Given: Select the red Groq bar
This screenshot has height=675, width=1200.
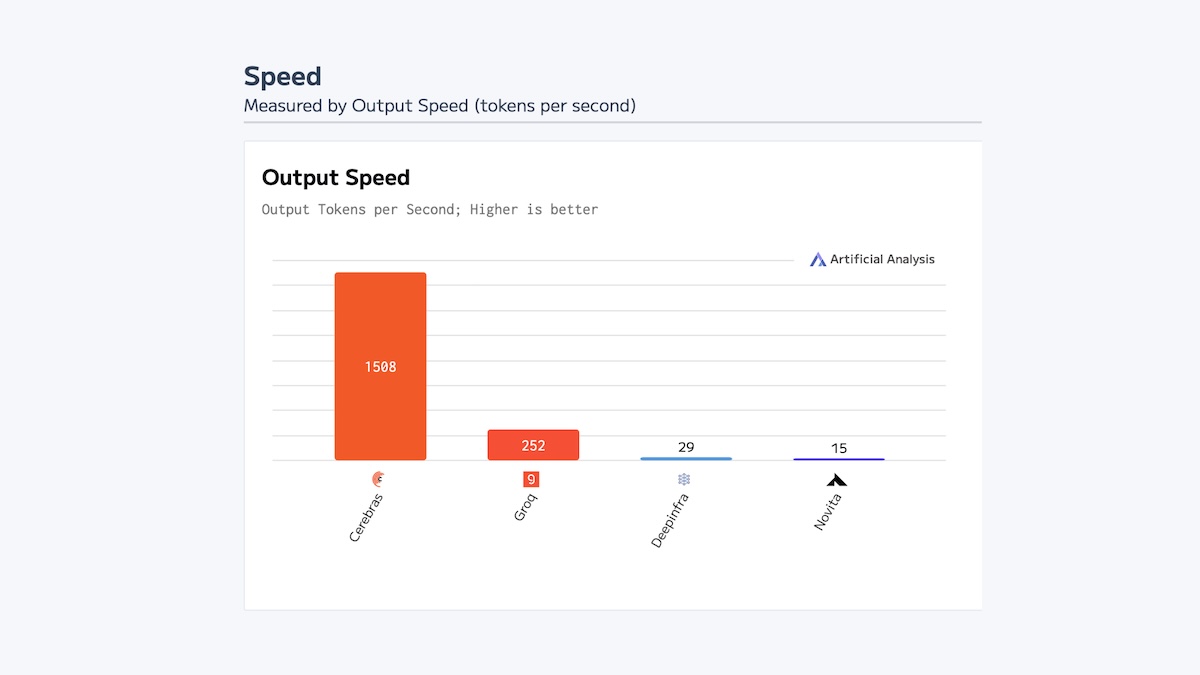Looking at the screenshot, I should coord(533,445).
